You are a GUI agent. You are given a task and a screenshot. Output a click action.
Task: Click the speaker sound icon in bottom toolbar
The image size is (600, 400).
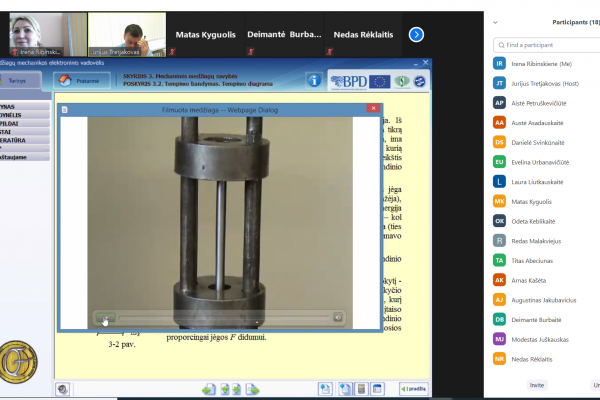pyautogui.click(x=62, y=389)
